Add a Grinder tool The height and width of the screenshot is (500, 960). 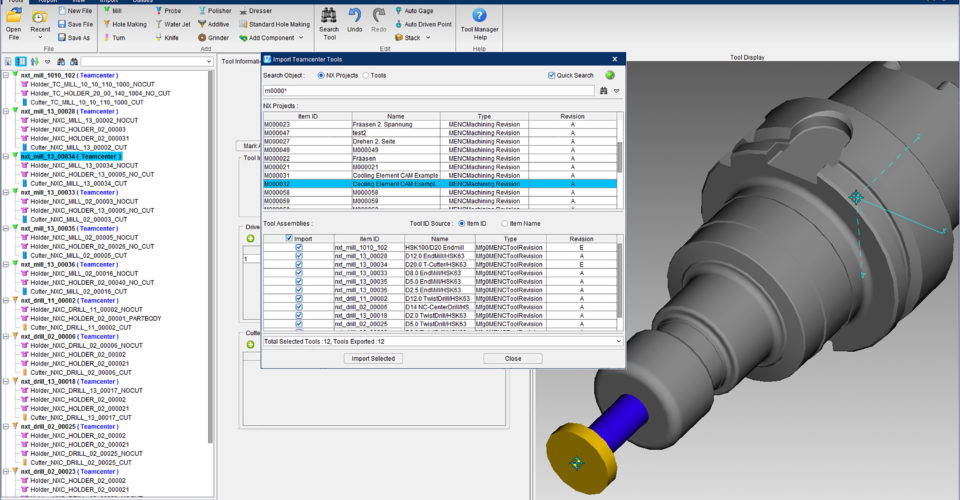tap(214, 38)
